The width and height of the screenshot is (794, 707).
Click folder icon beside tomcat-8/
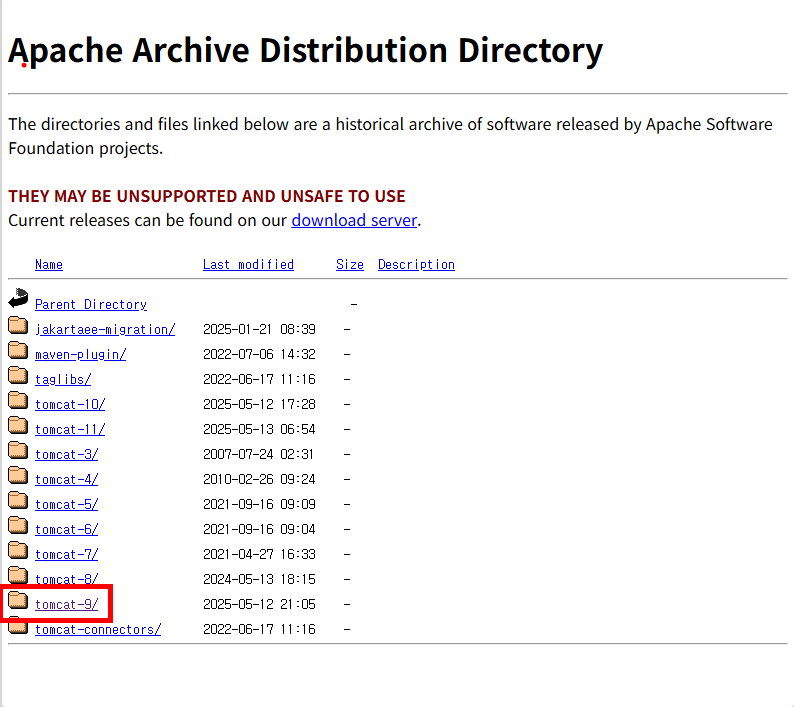[18, 575]
